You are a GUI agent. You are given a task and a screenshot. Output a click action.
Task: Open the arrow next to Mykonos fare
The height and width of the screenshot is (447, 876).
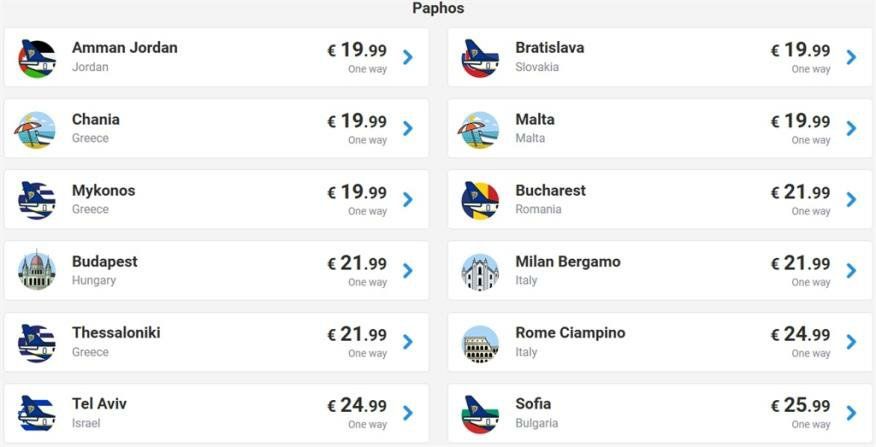tap(408, 200)
